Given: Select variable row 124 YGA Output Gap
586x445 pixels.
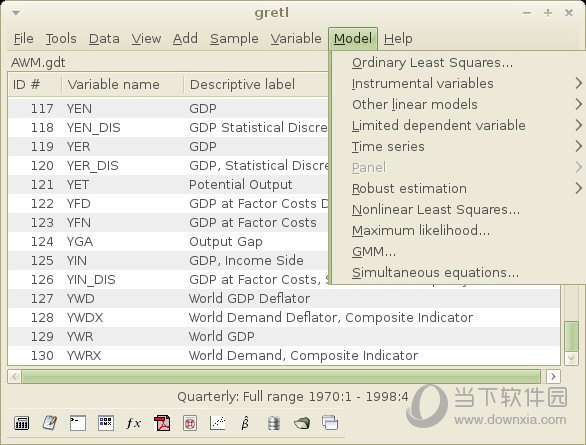Looking at the screenshot, I should pos(168,242).
